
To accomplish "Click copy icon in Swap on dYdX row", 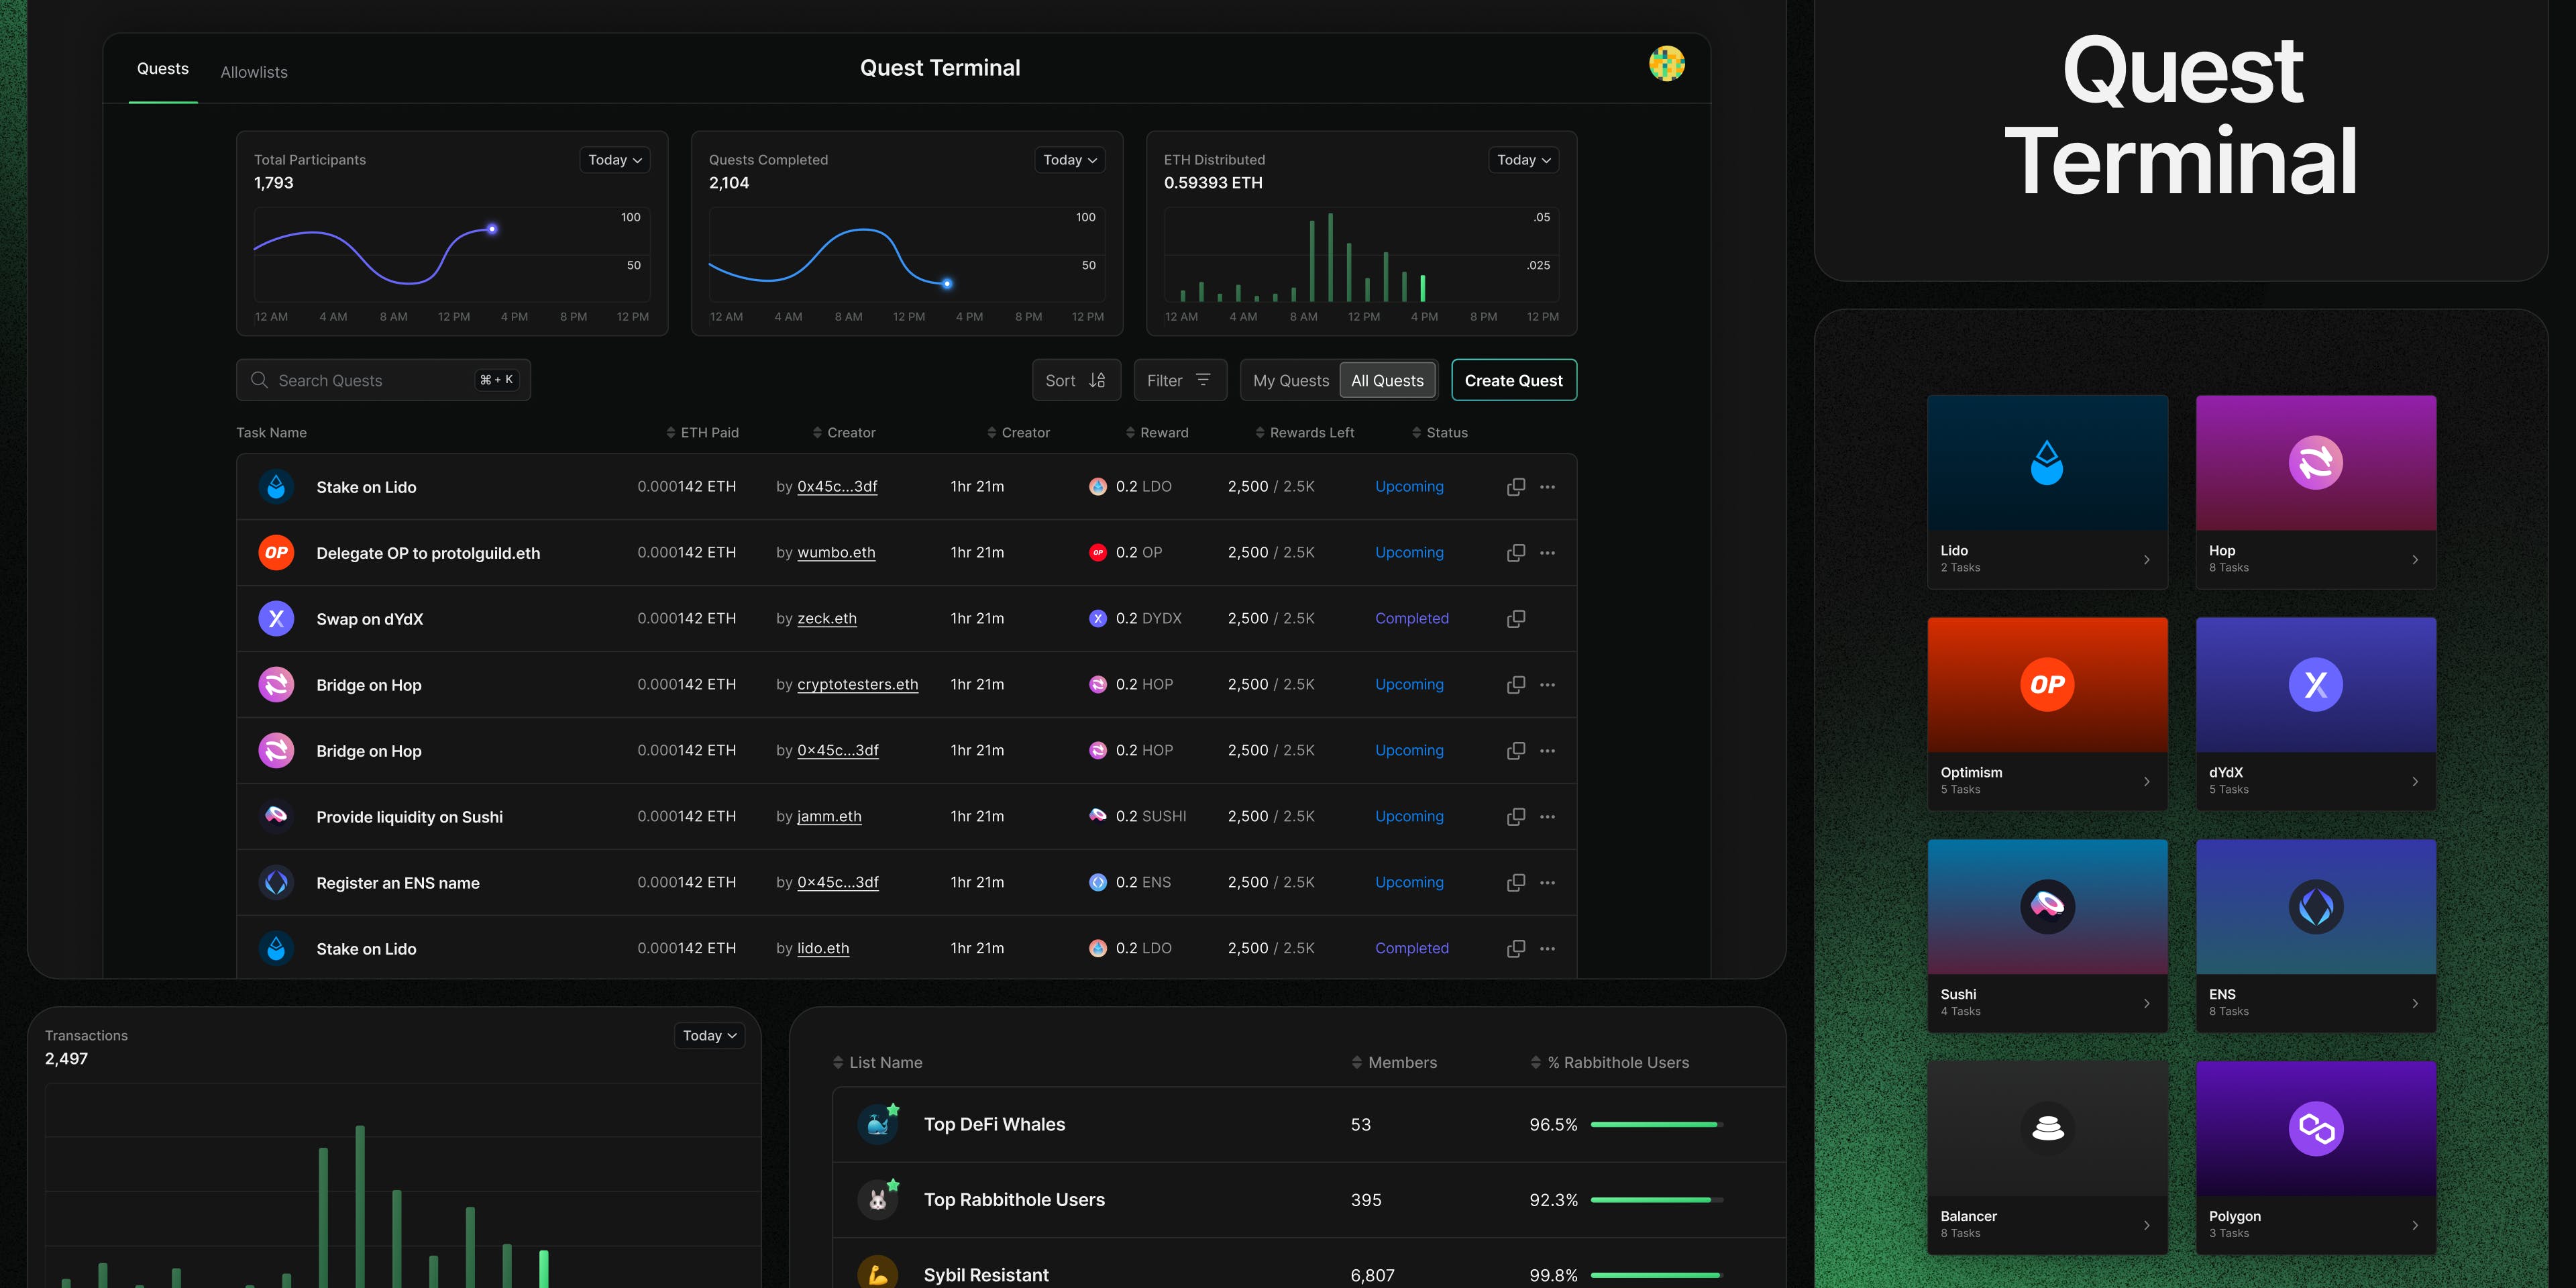I will (1516, 619).
